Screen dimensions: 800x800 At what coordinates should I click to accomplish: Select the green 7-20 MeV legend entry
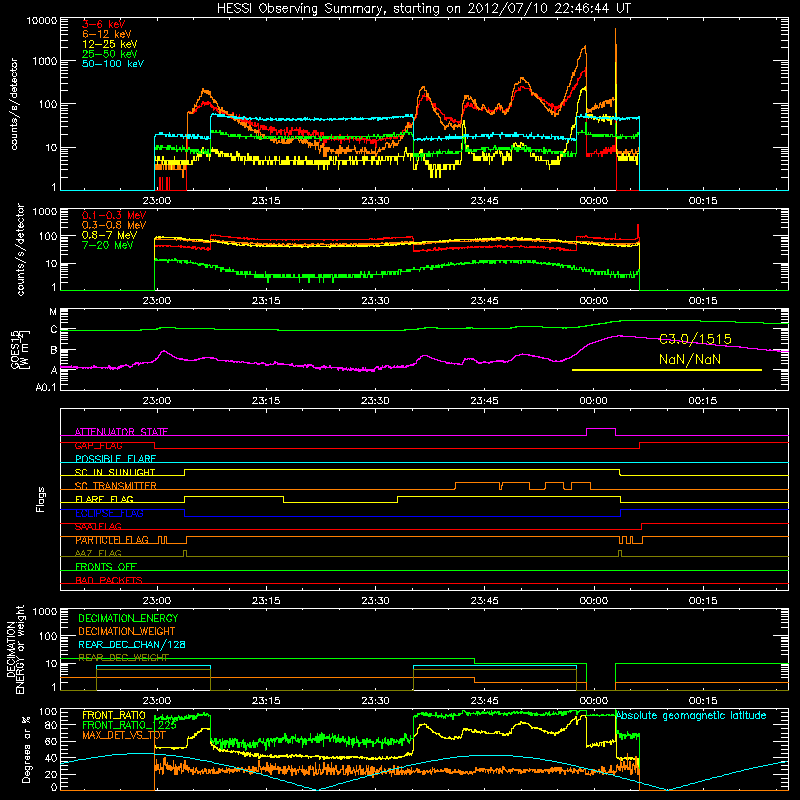point(107,245)
